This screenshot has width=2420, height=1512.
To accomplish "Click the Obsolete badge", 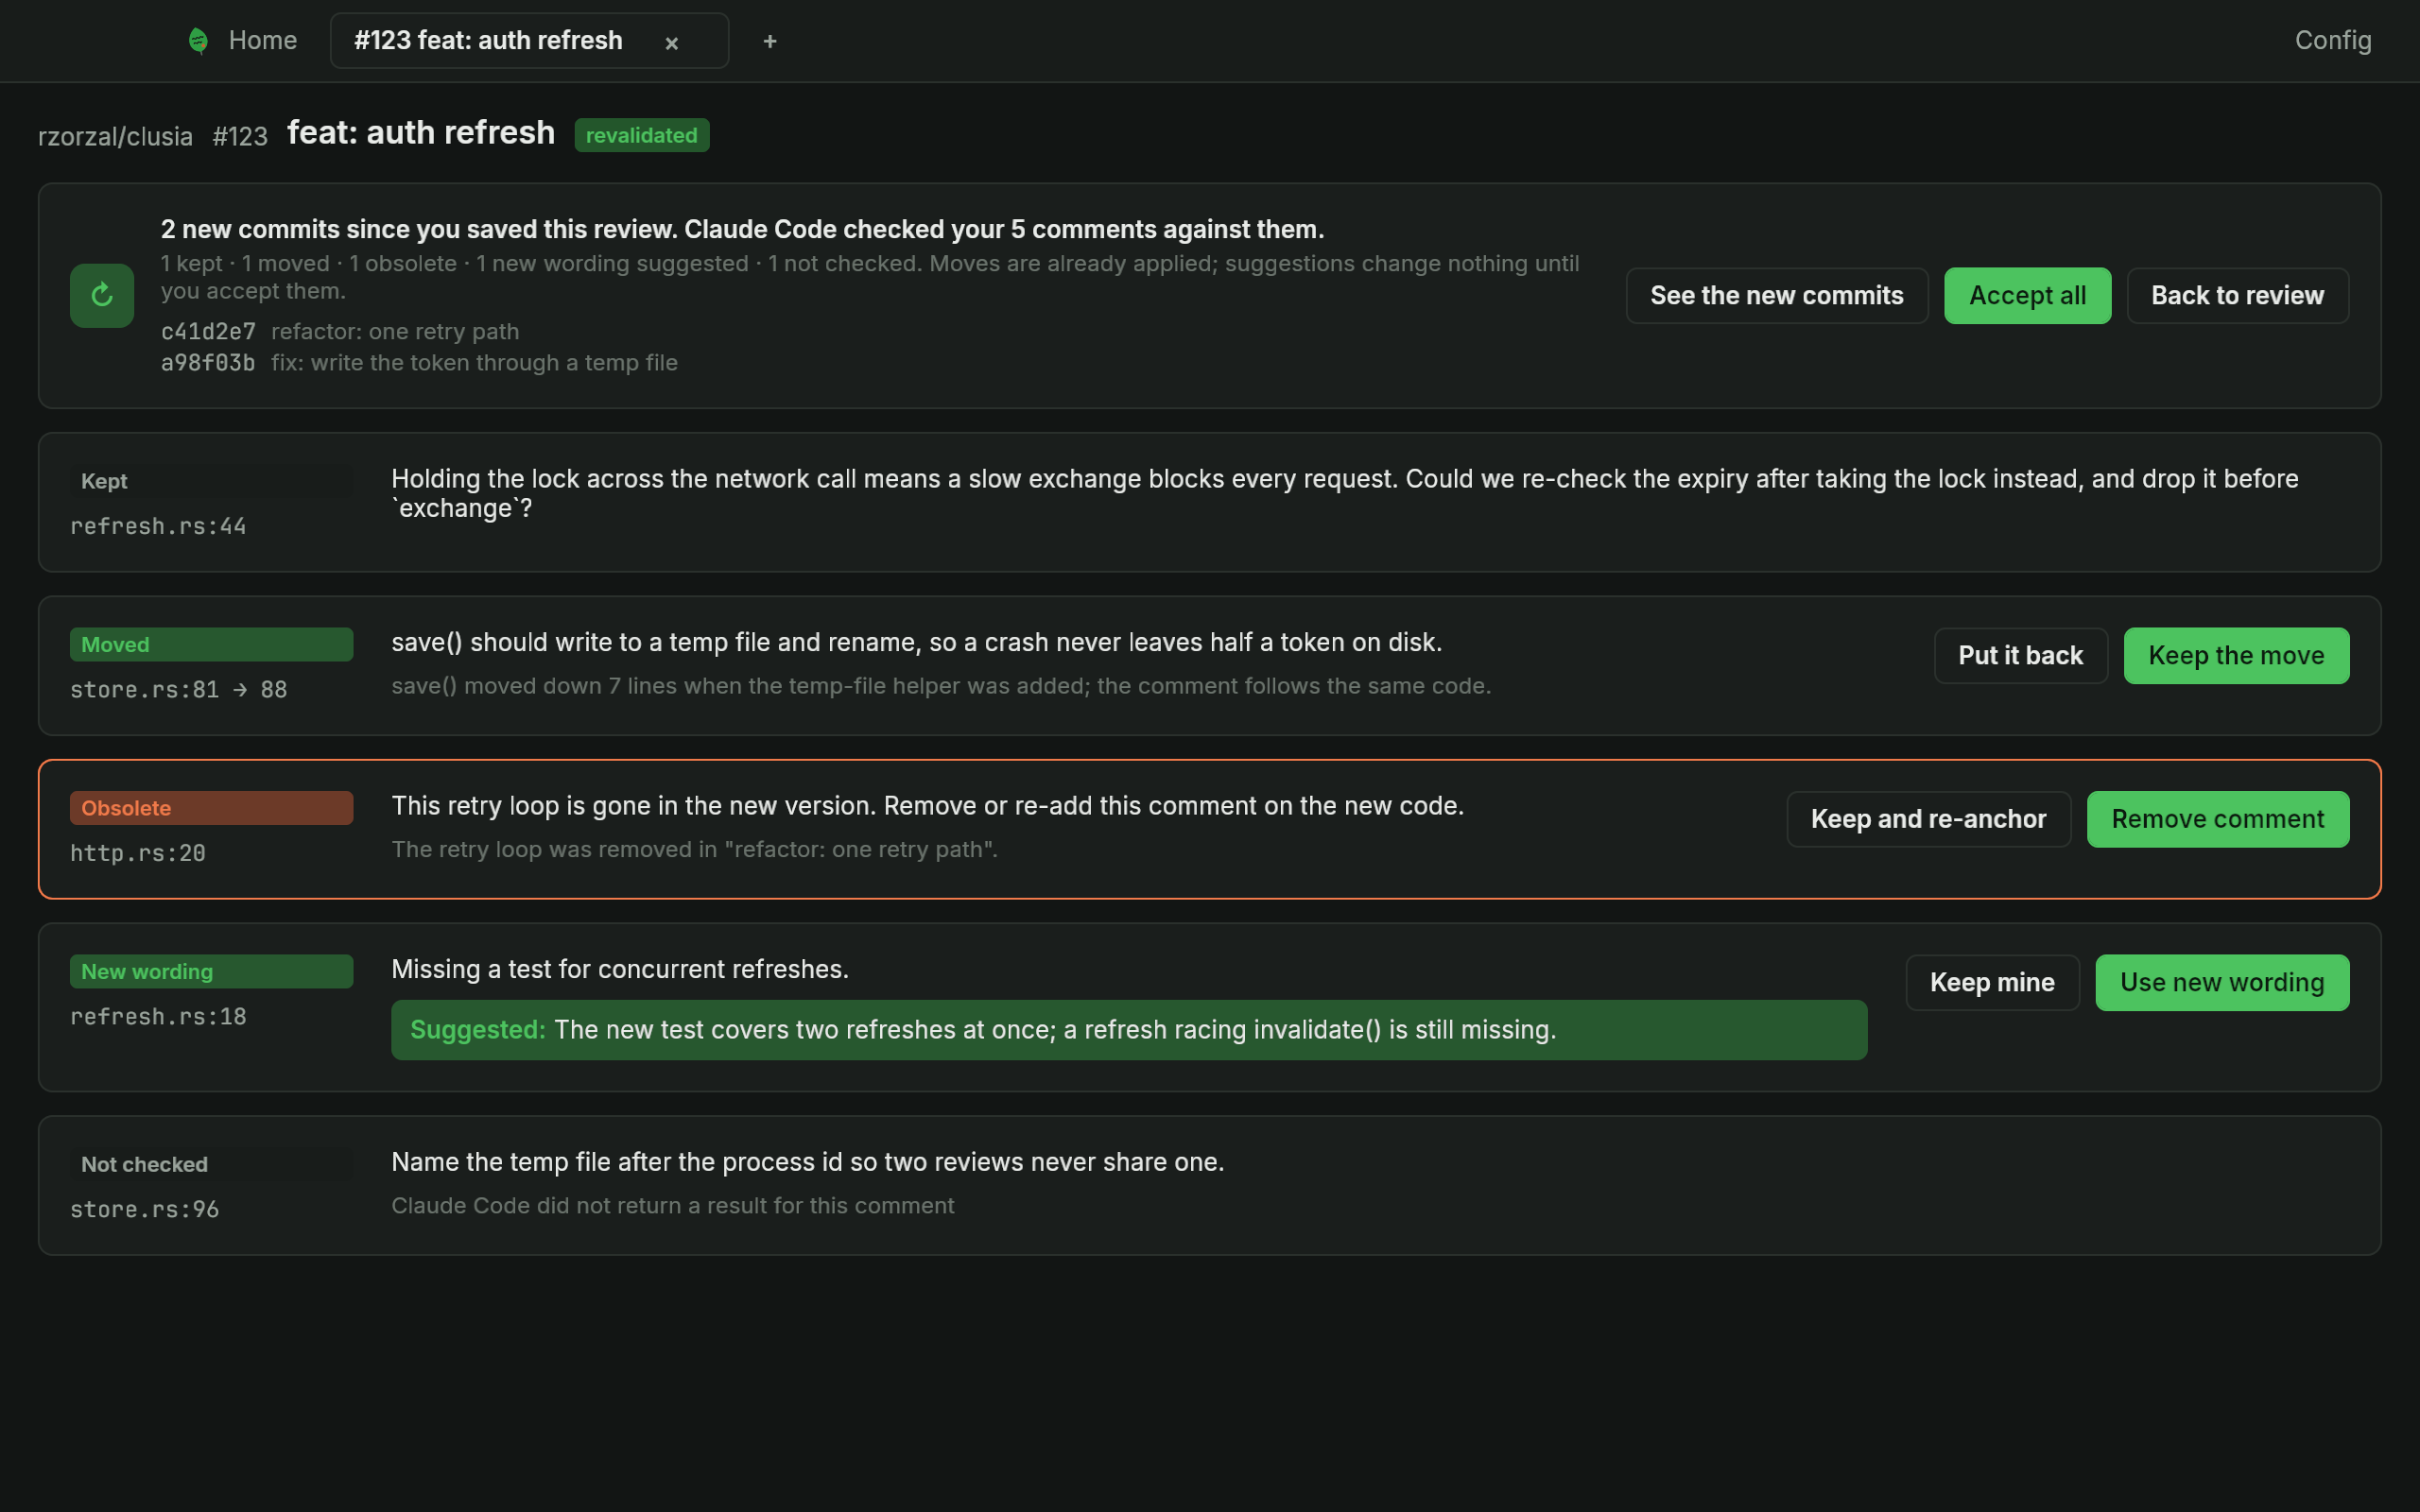I will [211, 808].
